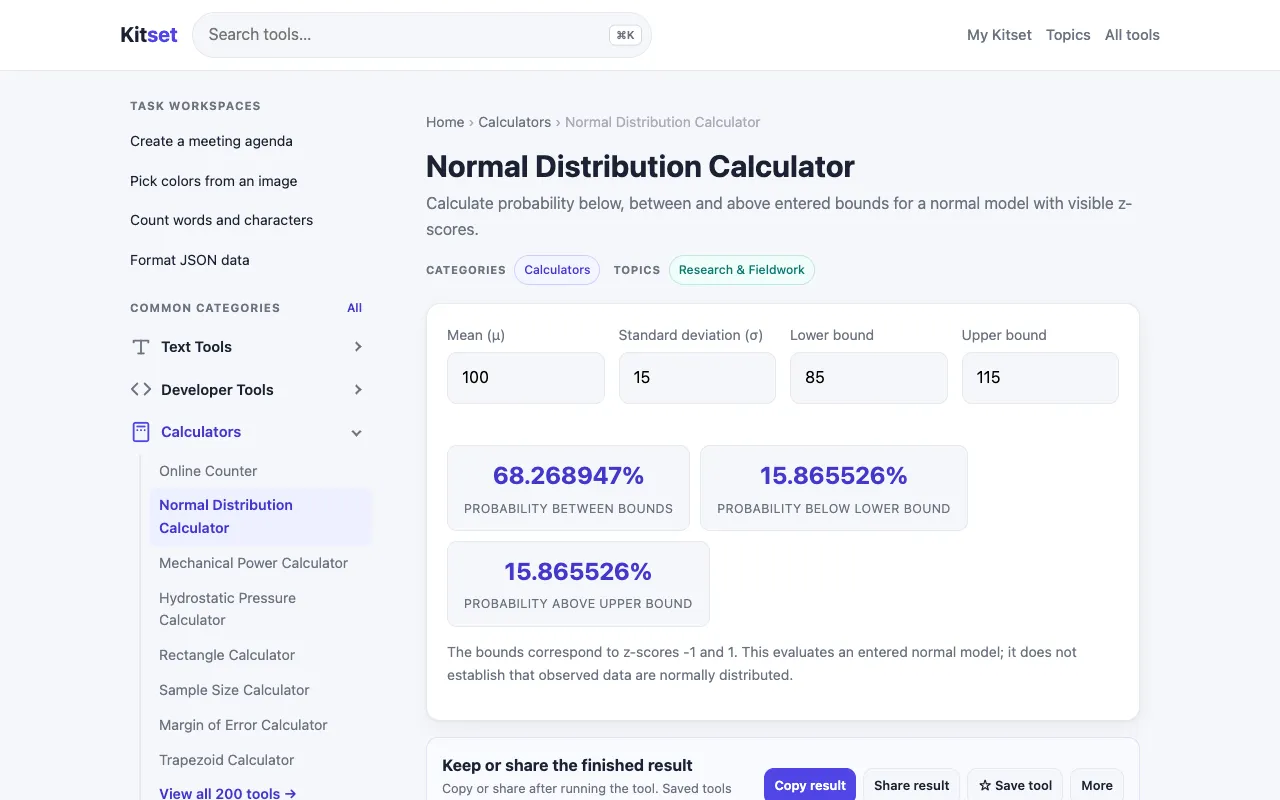Viewport: 1280px width, 800px height.
Task: Click the ⌘K shortcut badge
Action: (x=625, y=35)
